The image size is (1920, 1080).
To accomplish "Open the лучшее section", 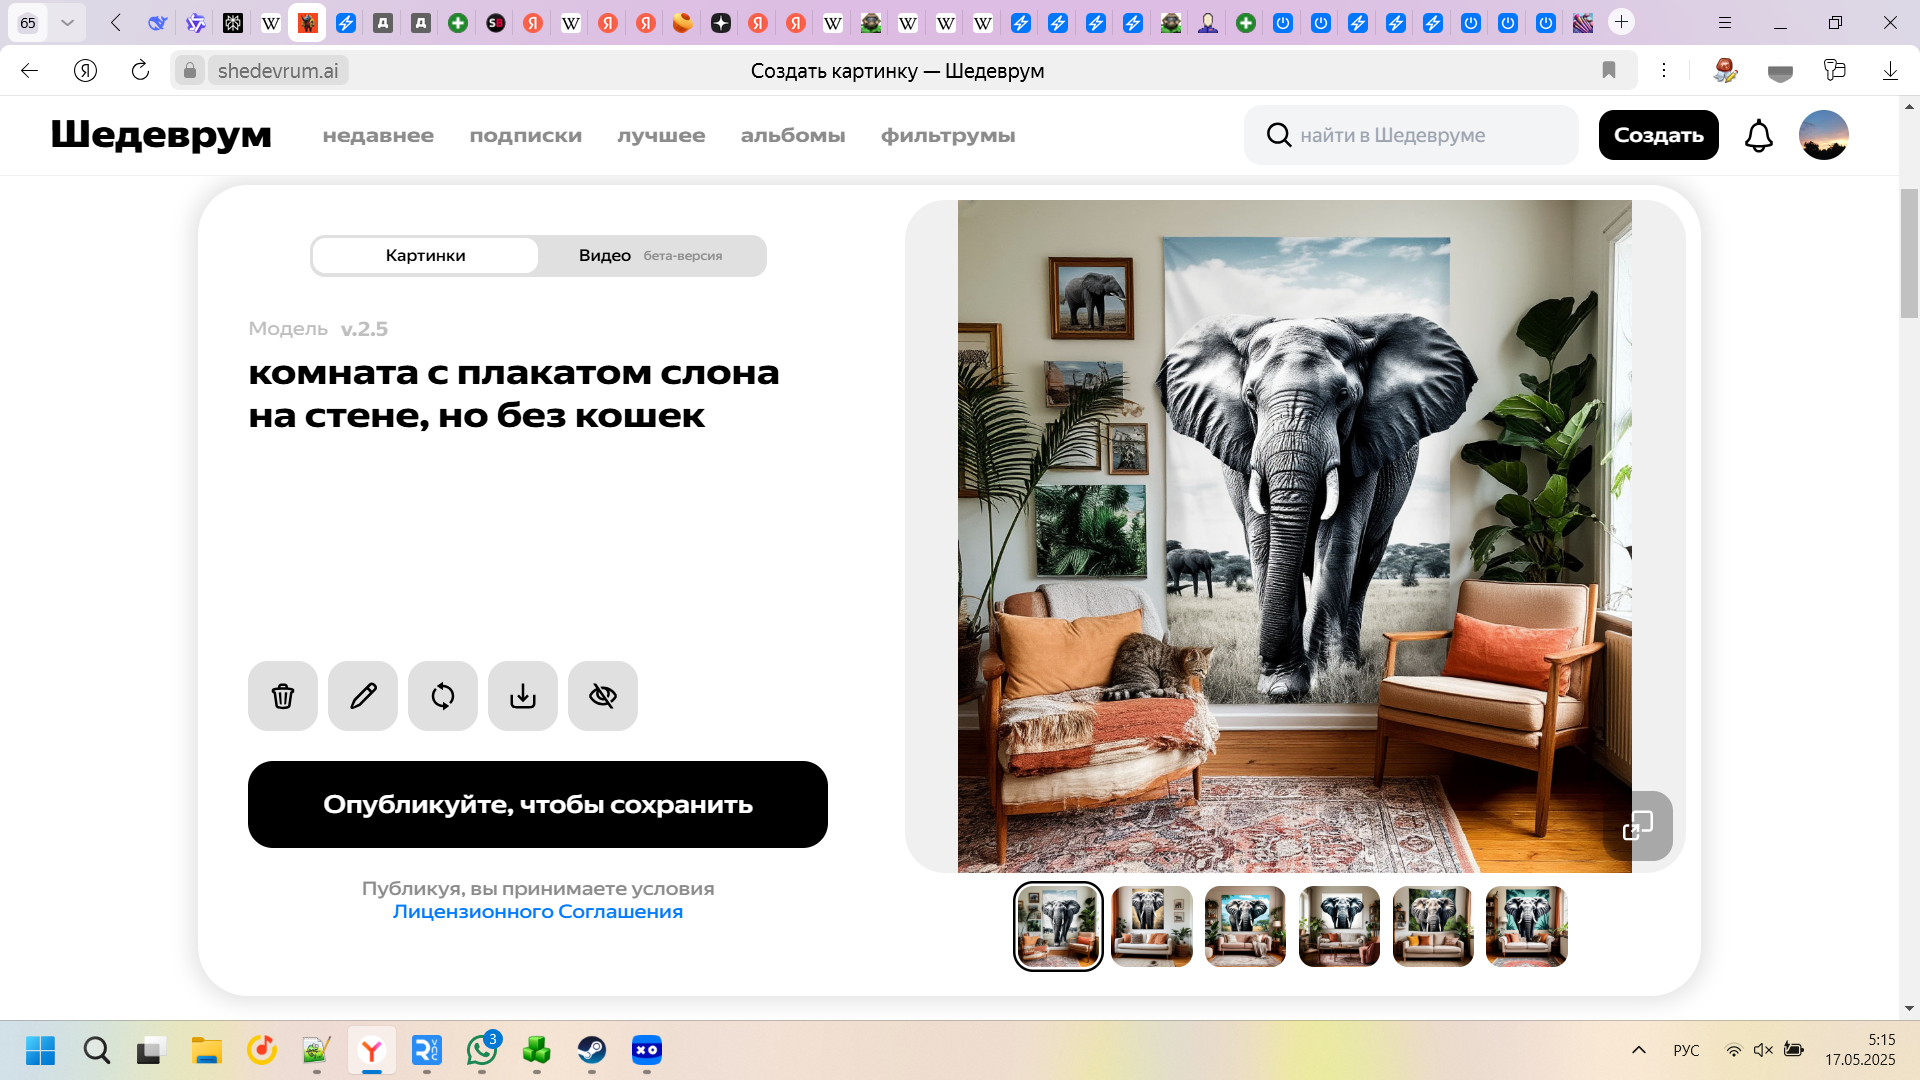I will tap(661, 135).
